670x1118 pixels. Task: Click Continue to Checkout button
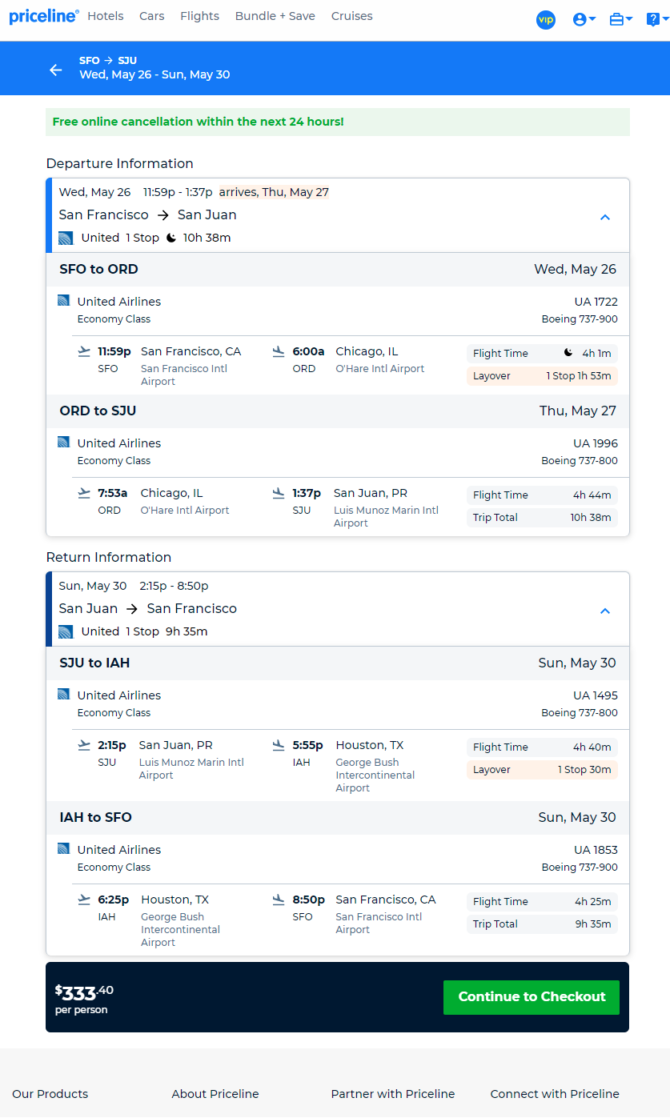tap(532, 997)
